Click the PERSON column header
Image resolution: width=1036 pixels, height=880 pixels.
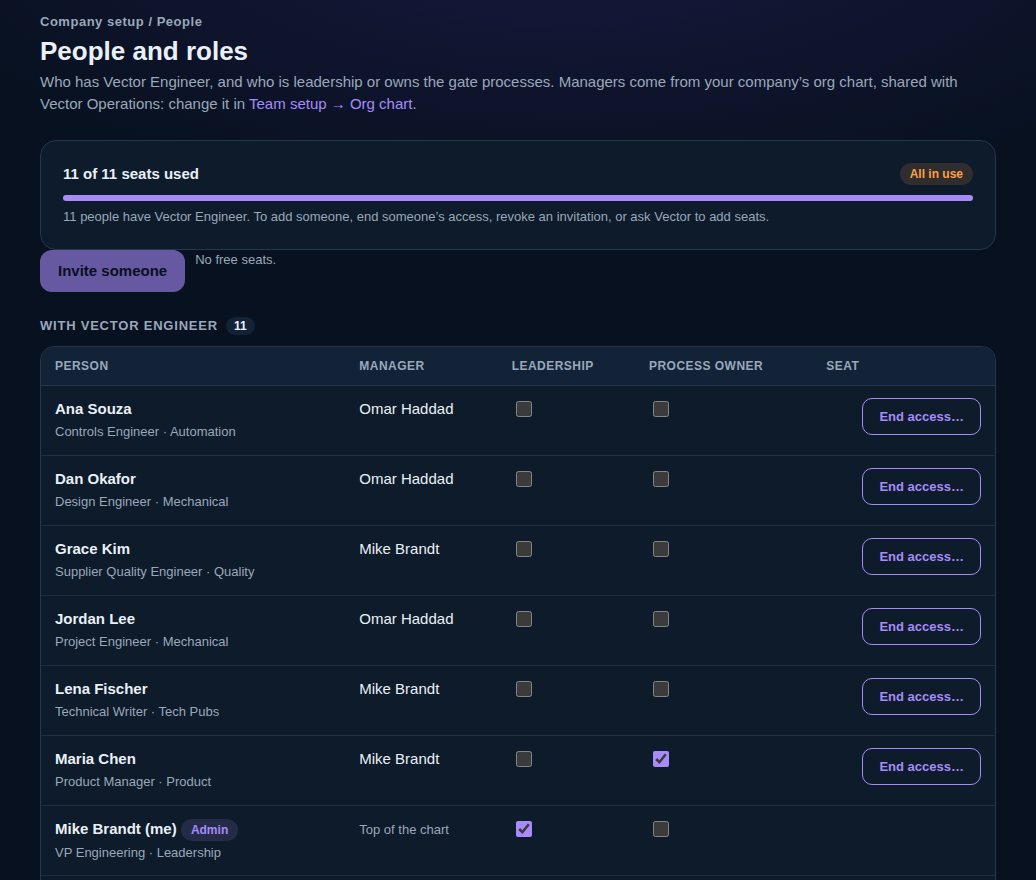pyautogui.click(x=82, y=366)
